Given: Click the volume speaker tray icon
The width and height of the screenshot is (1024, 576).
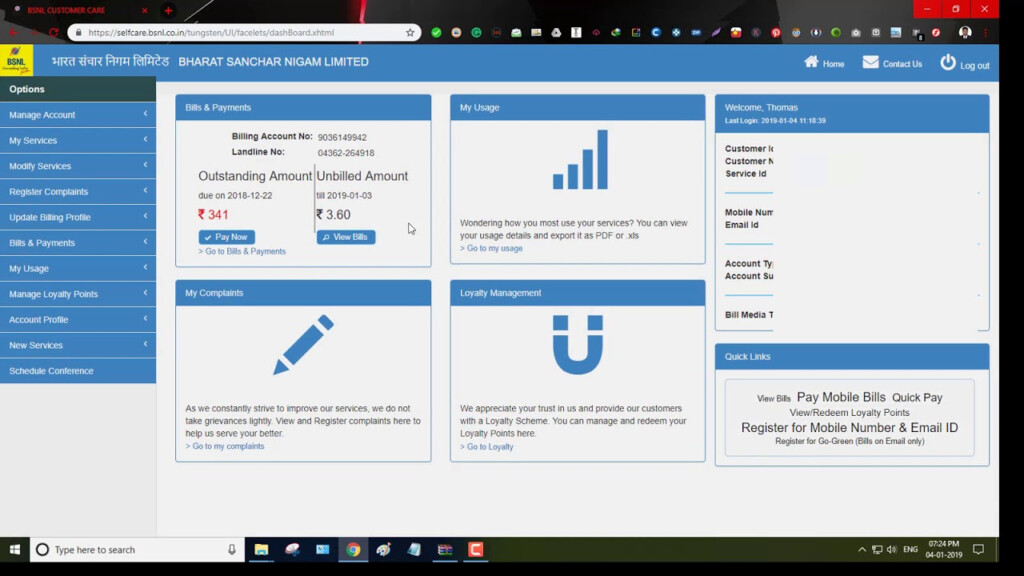Looking at the screenshot, I should coord(891,549).
